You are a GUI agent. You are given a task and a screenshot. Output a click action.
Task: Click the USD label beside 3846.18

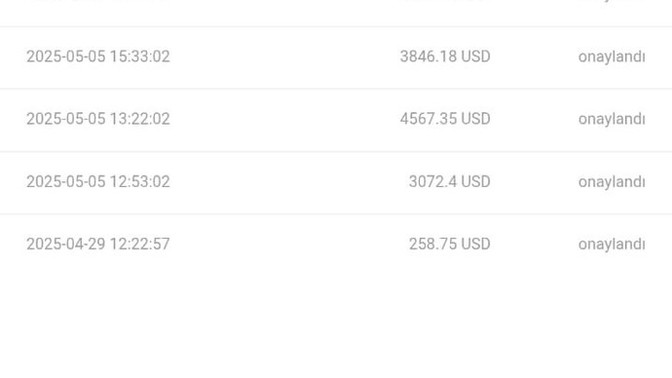476,57
